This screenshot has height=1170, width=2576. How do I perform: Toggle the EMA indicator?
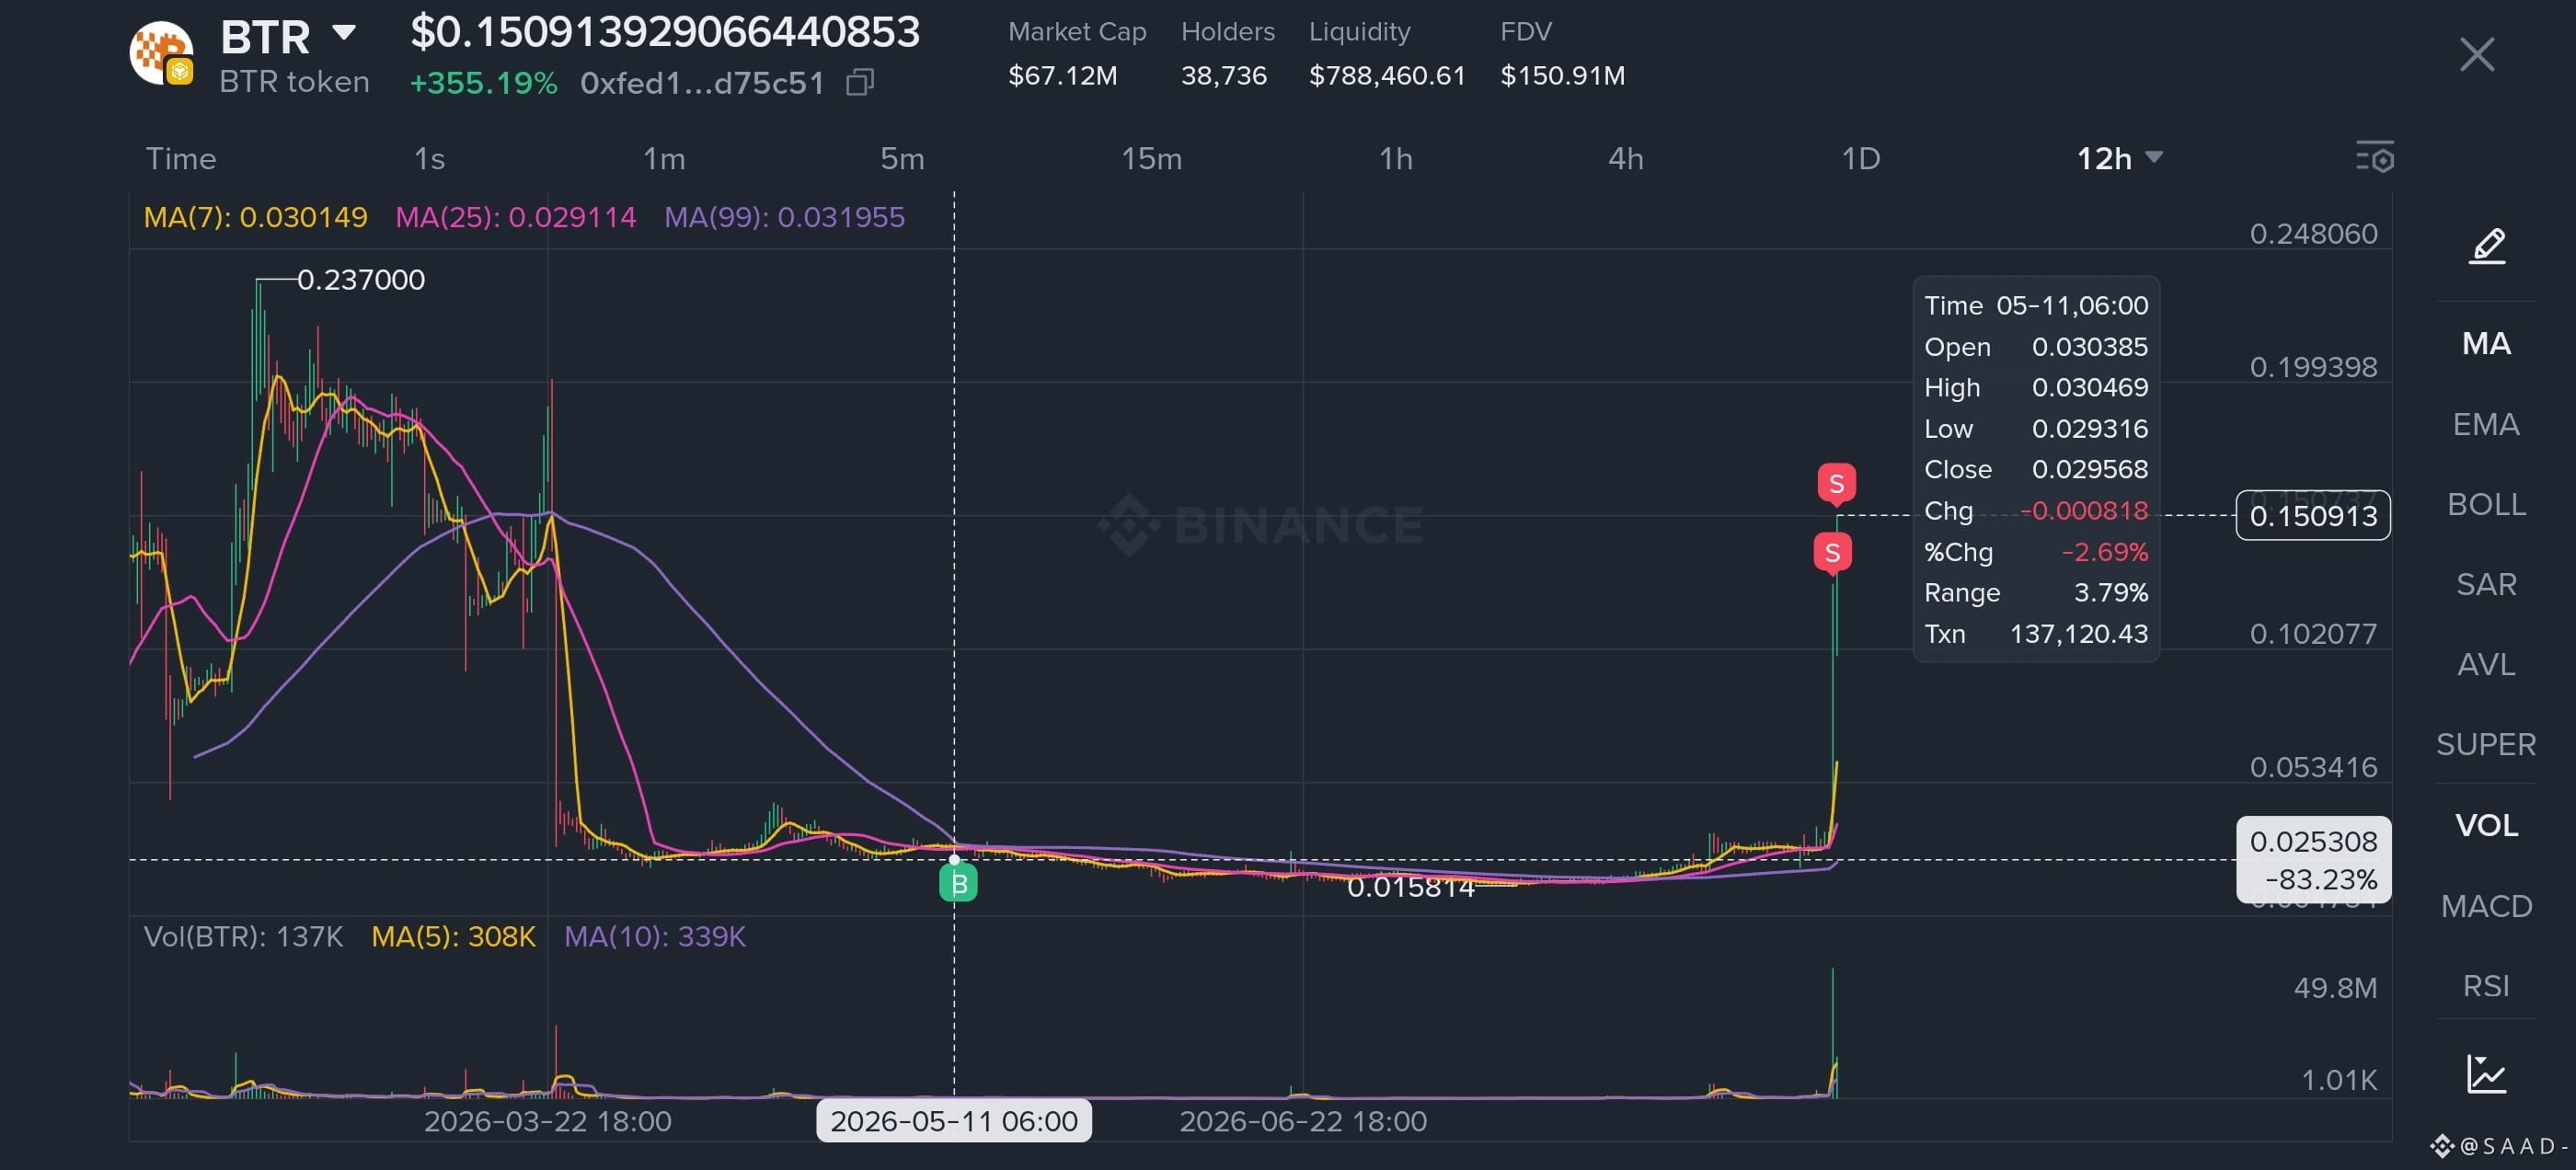[2486, 424]
